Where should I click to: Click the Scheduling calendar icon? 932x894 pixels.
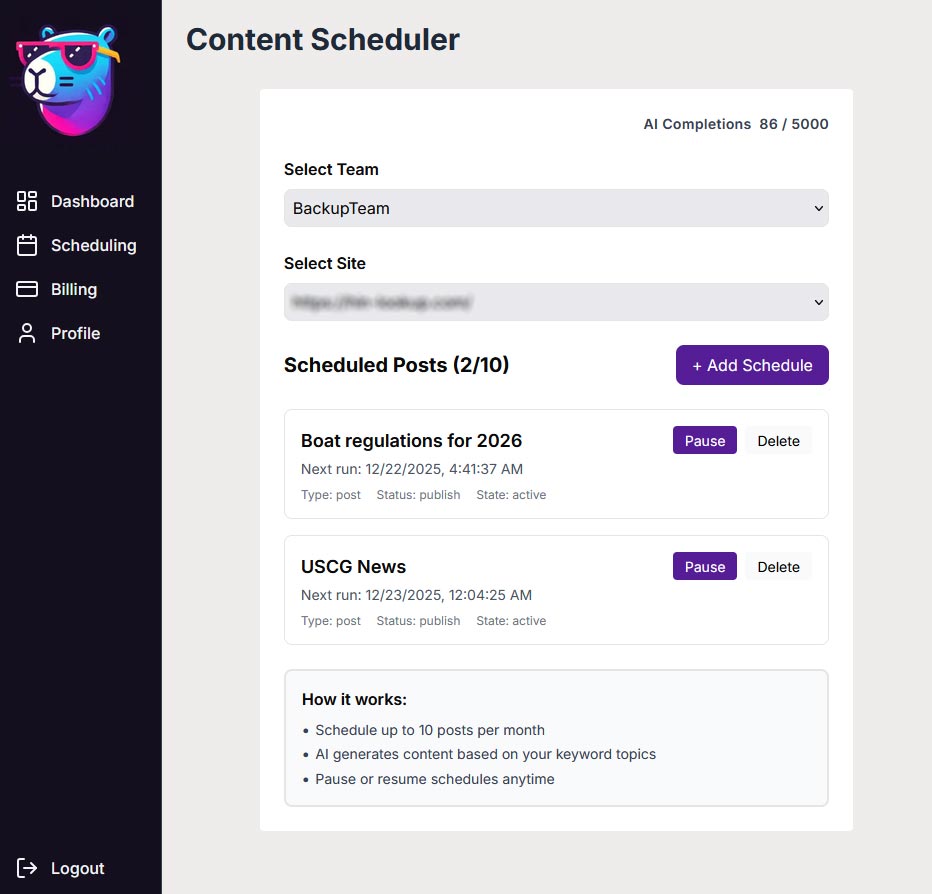(x=27, y=245)
